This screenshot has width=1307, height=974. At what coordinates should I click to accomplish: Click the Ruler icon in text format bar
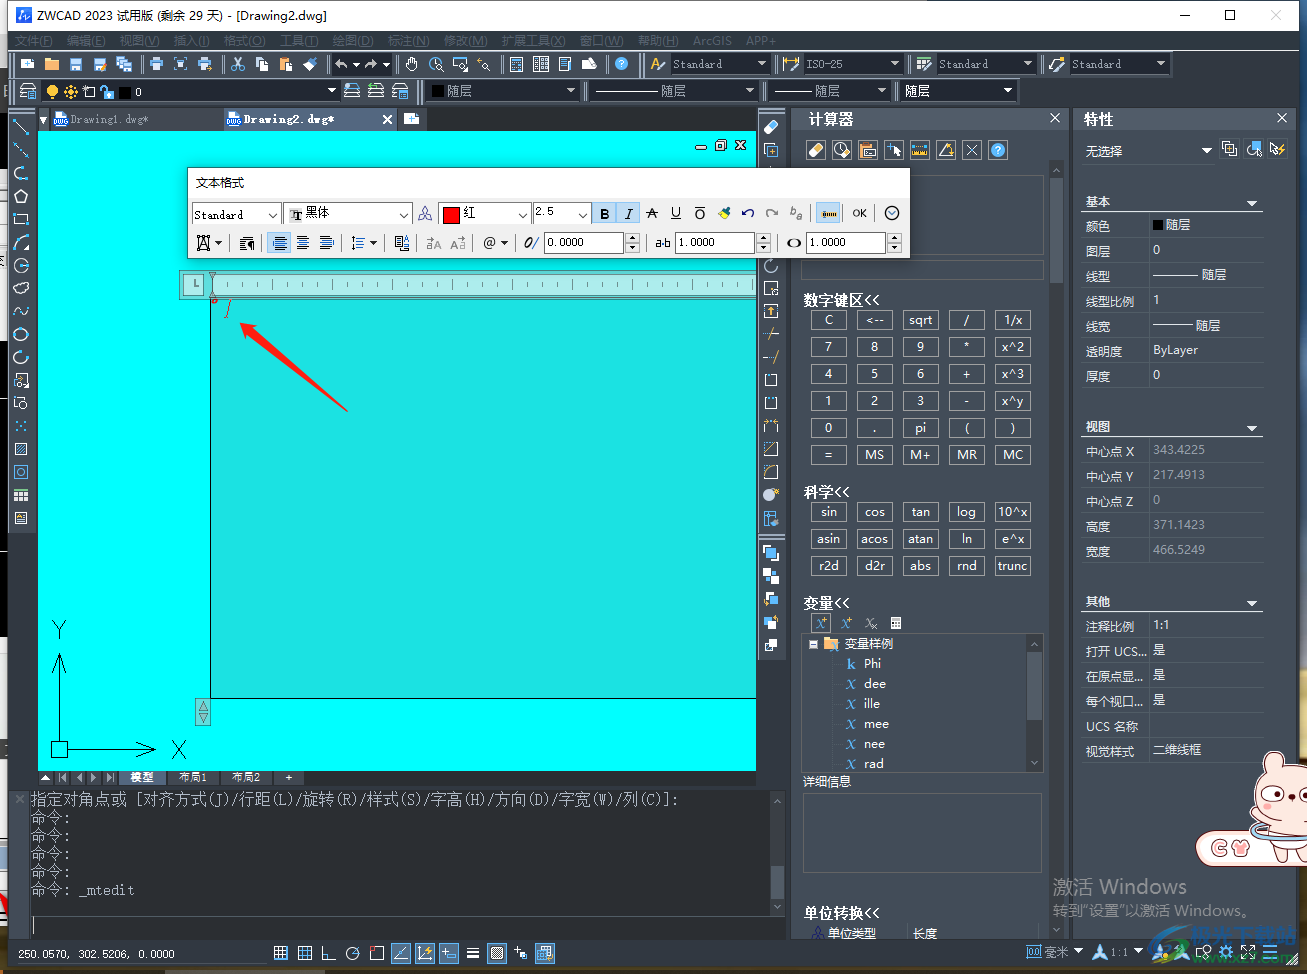829,213
